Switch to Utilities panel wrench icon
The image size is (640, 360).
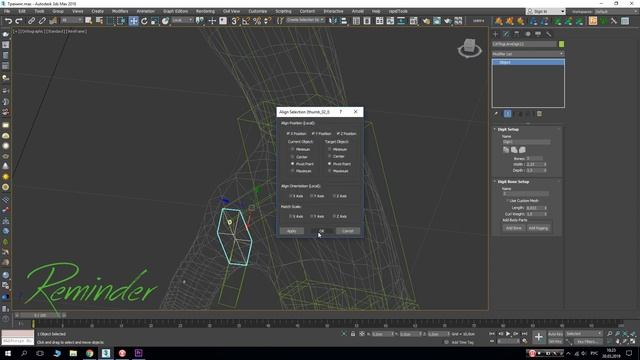(549, 34)
